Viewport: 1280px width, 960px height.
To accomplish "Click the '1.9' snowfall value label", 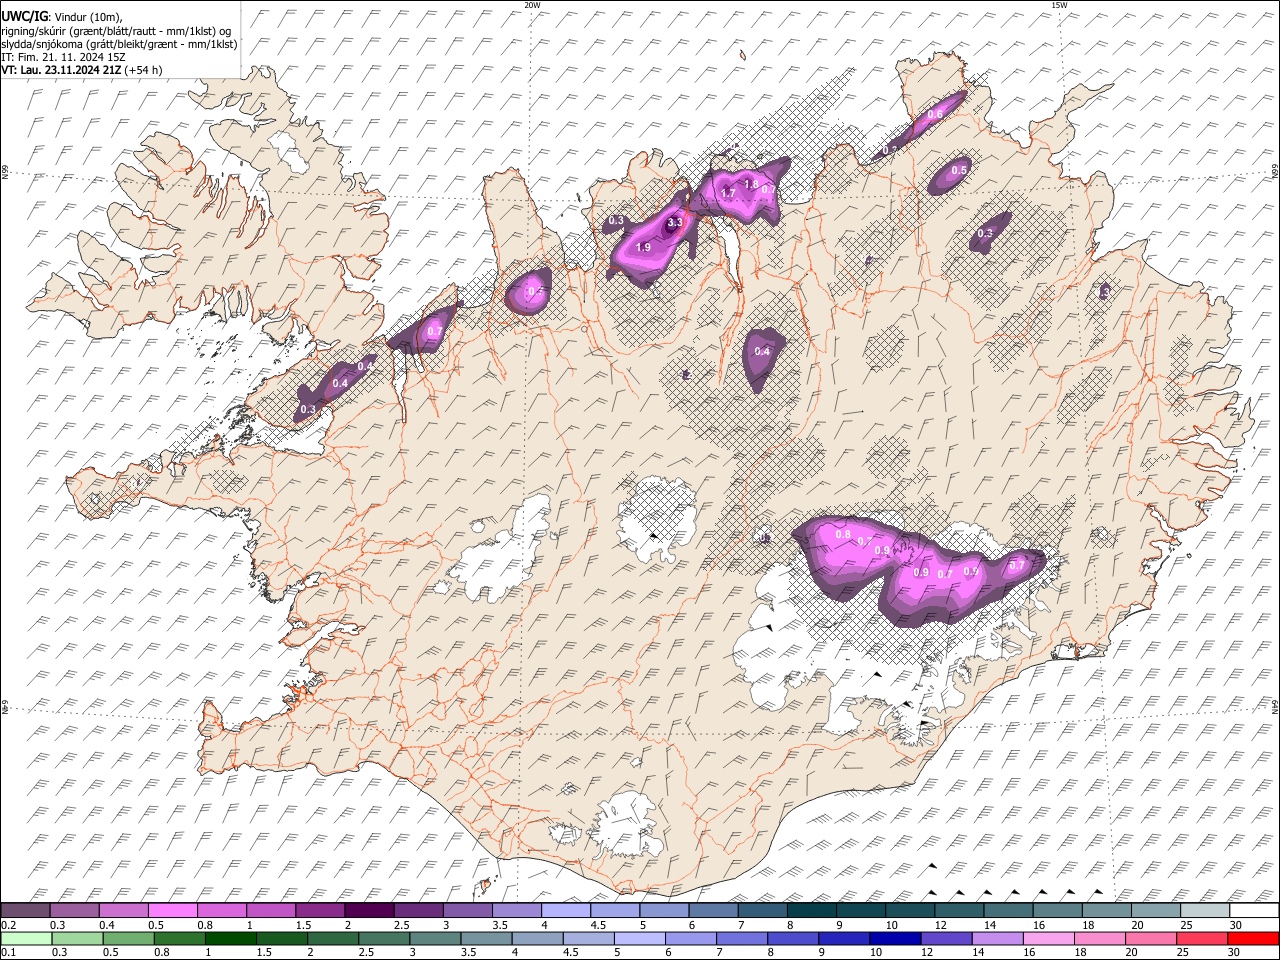I will coord(643,247).
